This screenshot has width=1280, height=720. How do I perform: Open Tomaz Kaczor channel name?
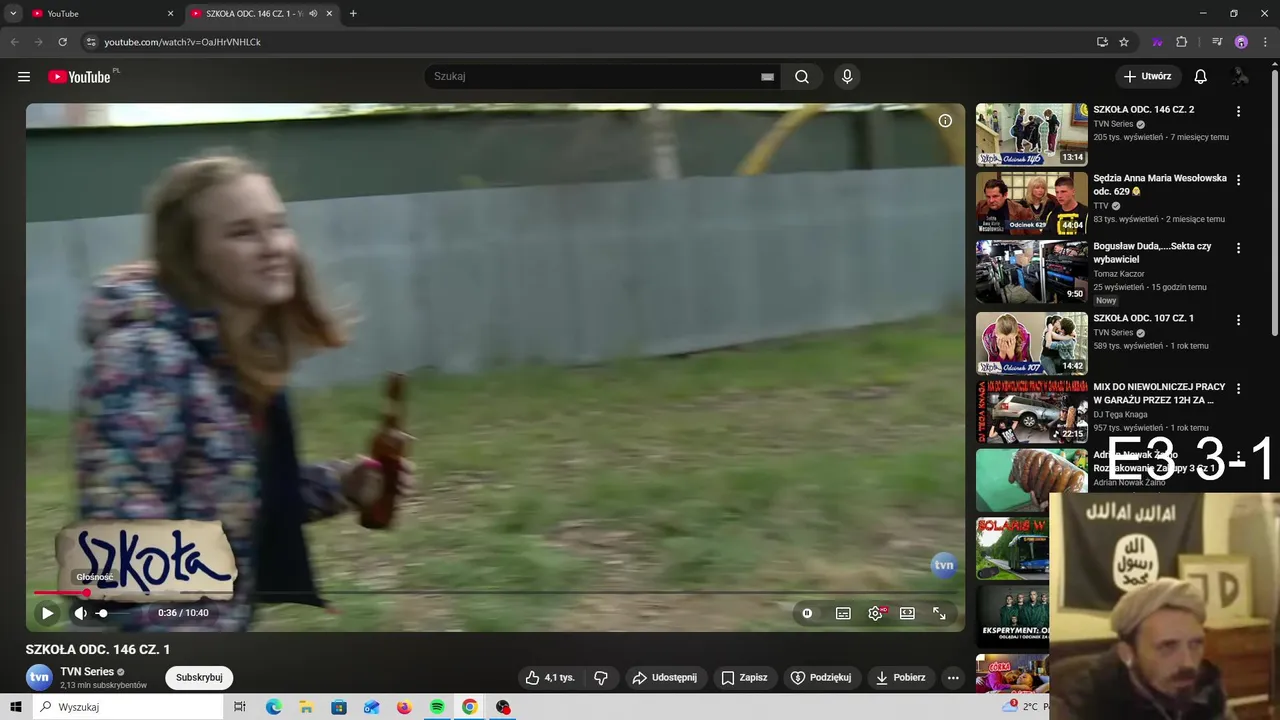tap(1119, 274)
